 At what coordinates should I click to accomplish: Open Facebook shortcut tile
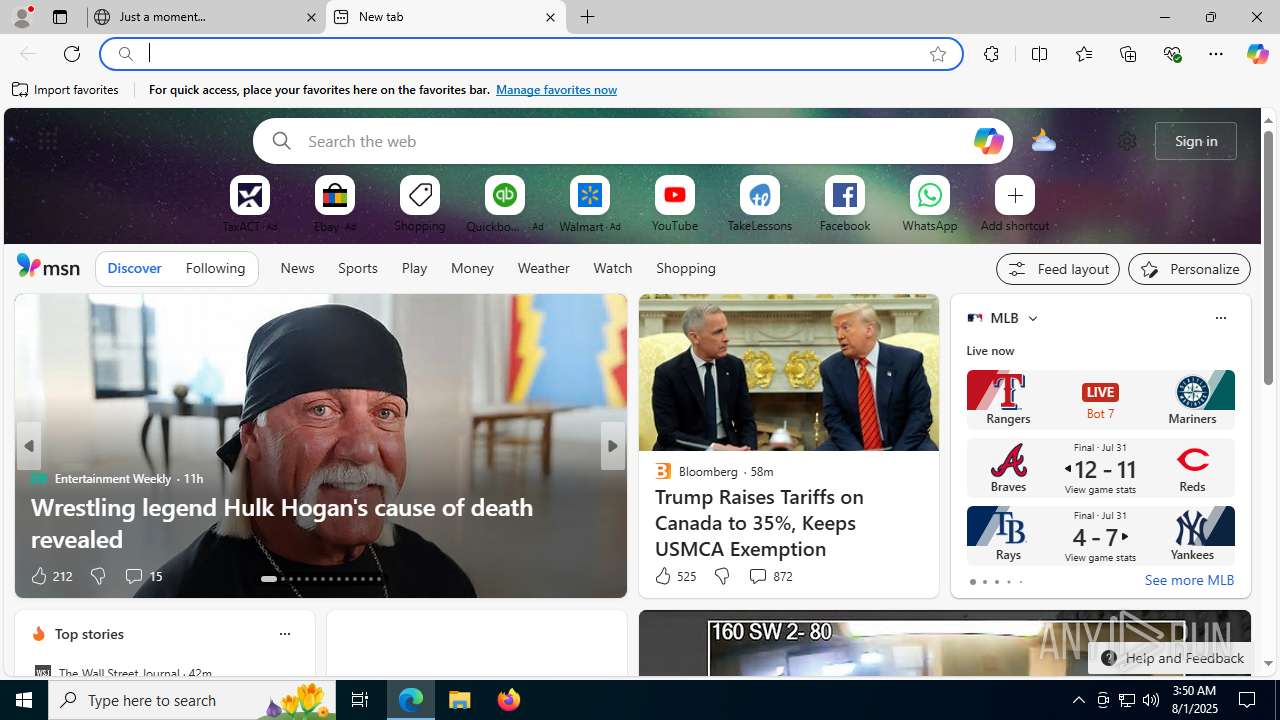tap(845, 204)
